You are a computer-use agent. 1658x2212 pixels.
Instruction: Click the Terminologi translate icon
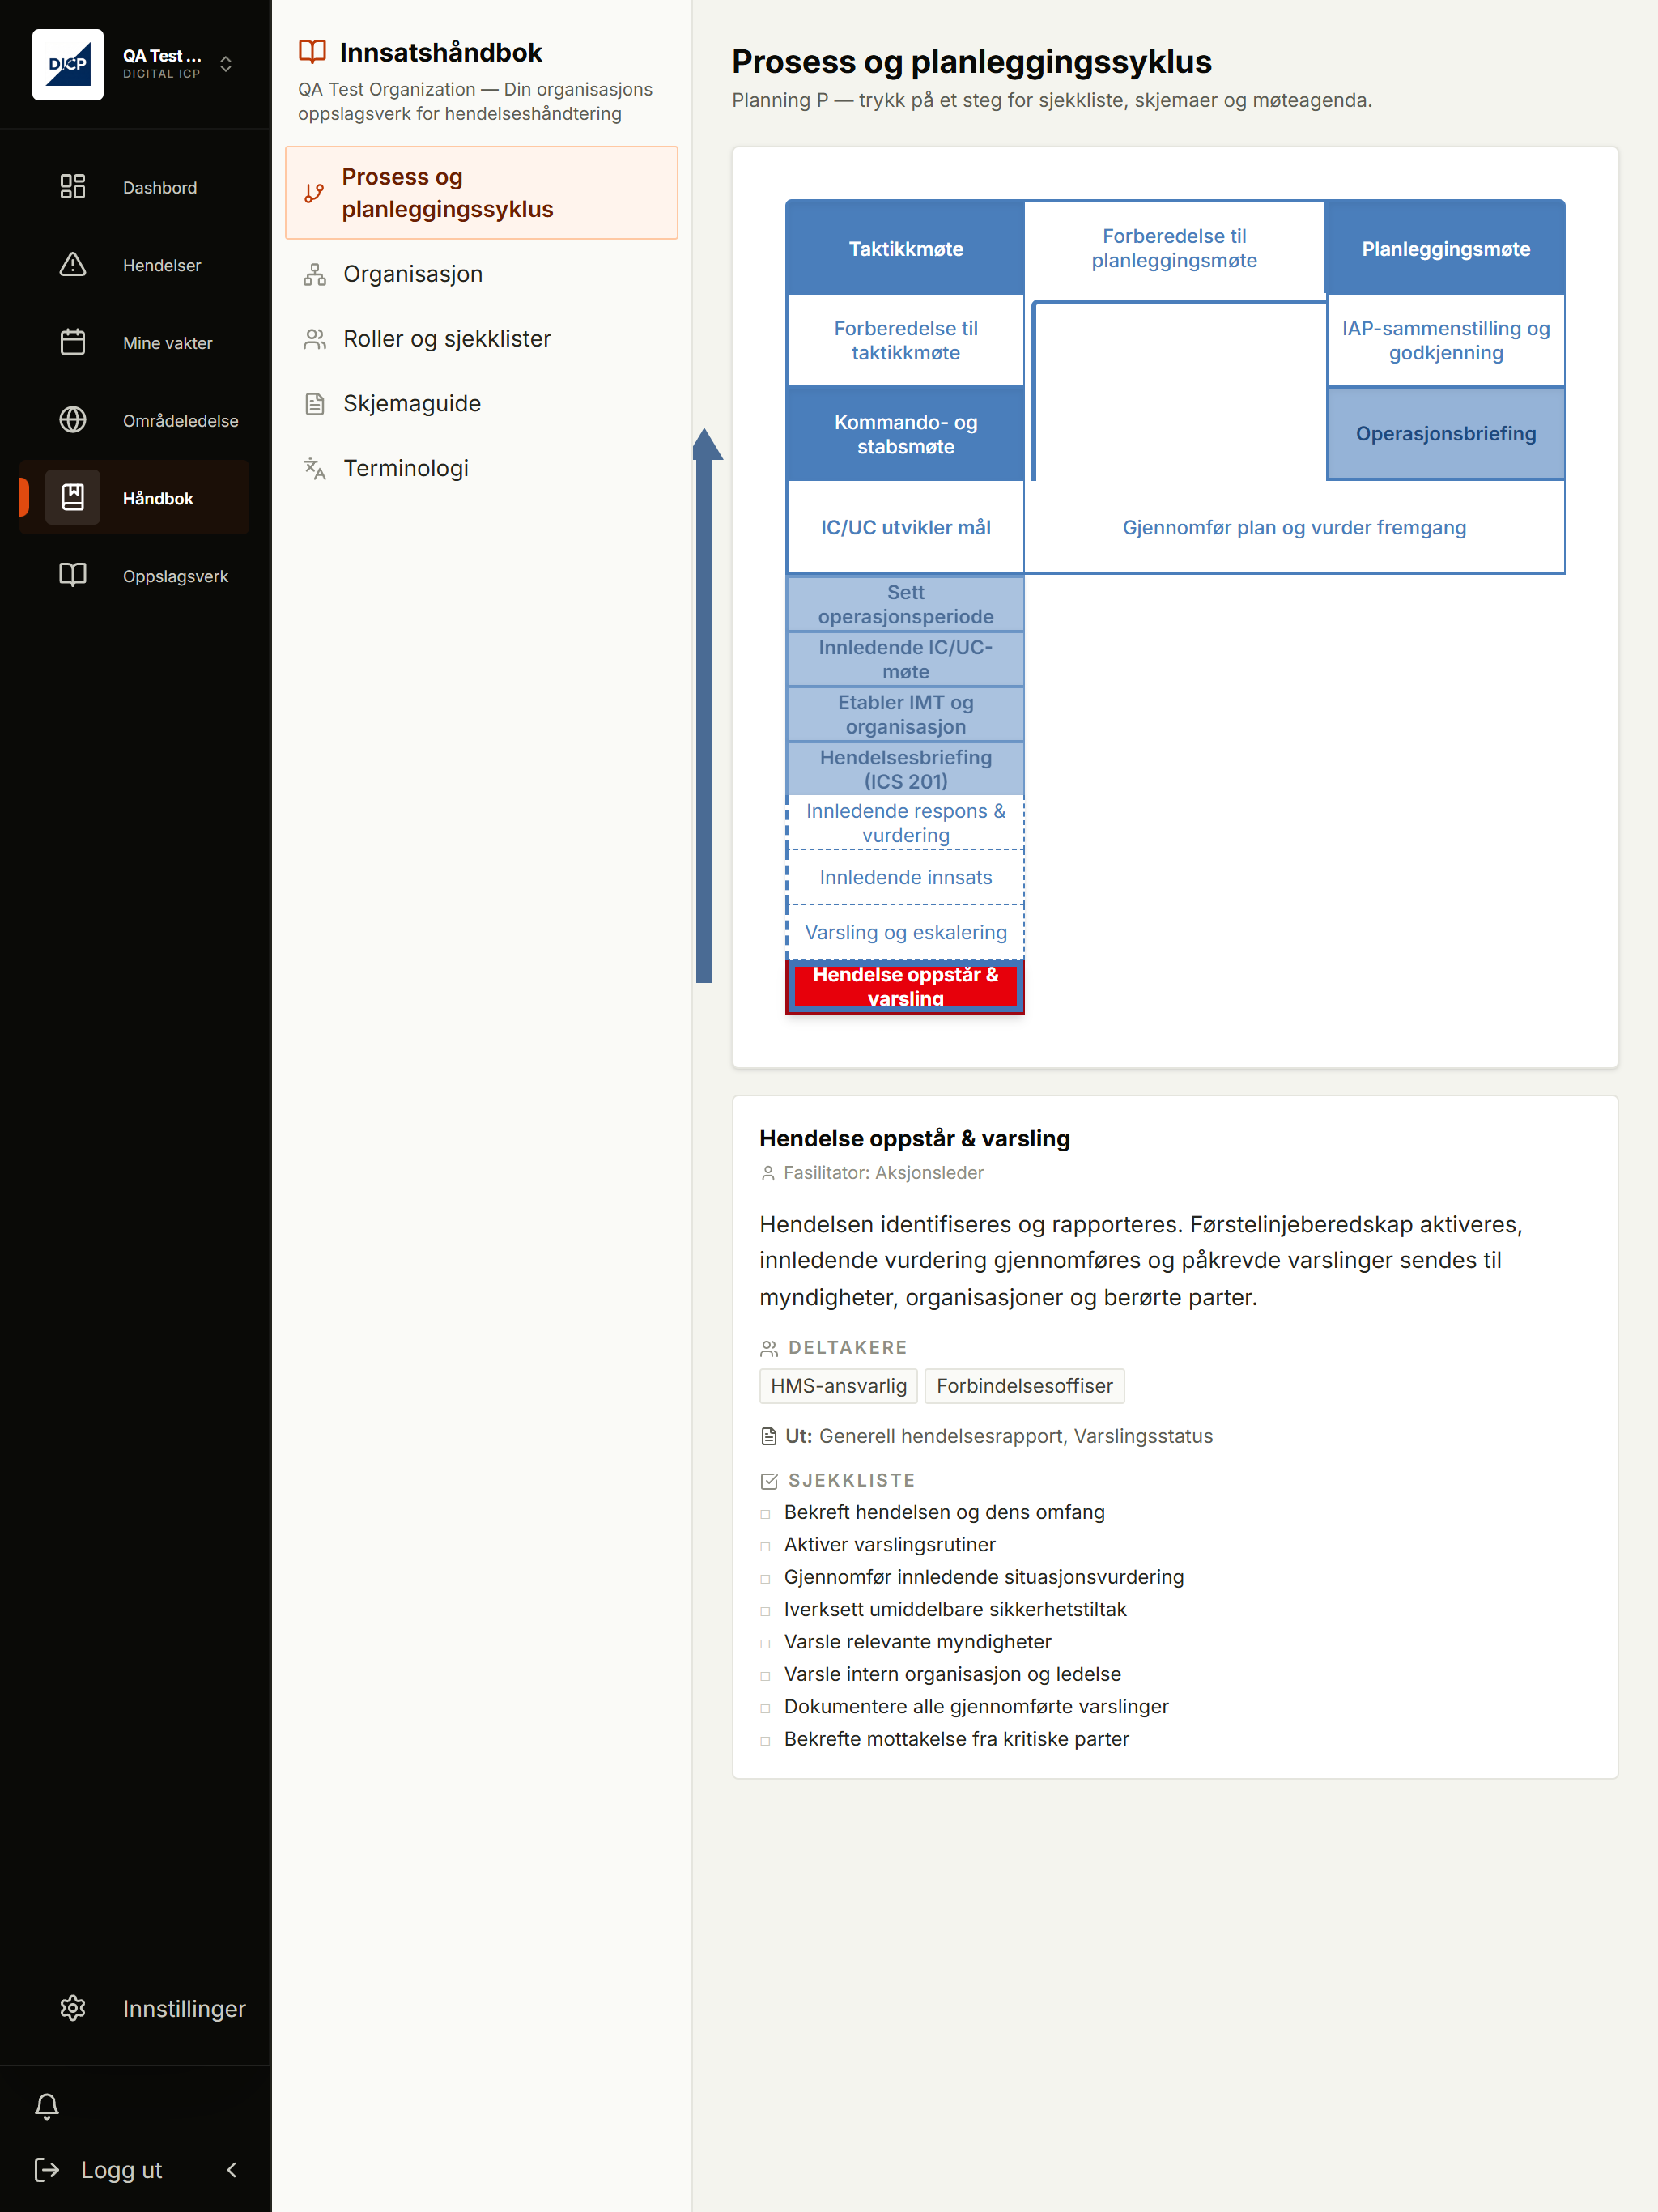pyautogui.click(x=315, y=468)
